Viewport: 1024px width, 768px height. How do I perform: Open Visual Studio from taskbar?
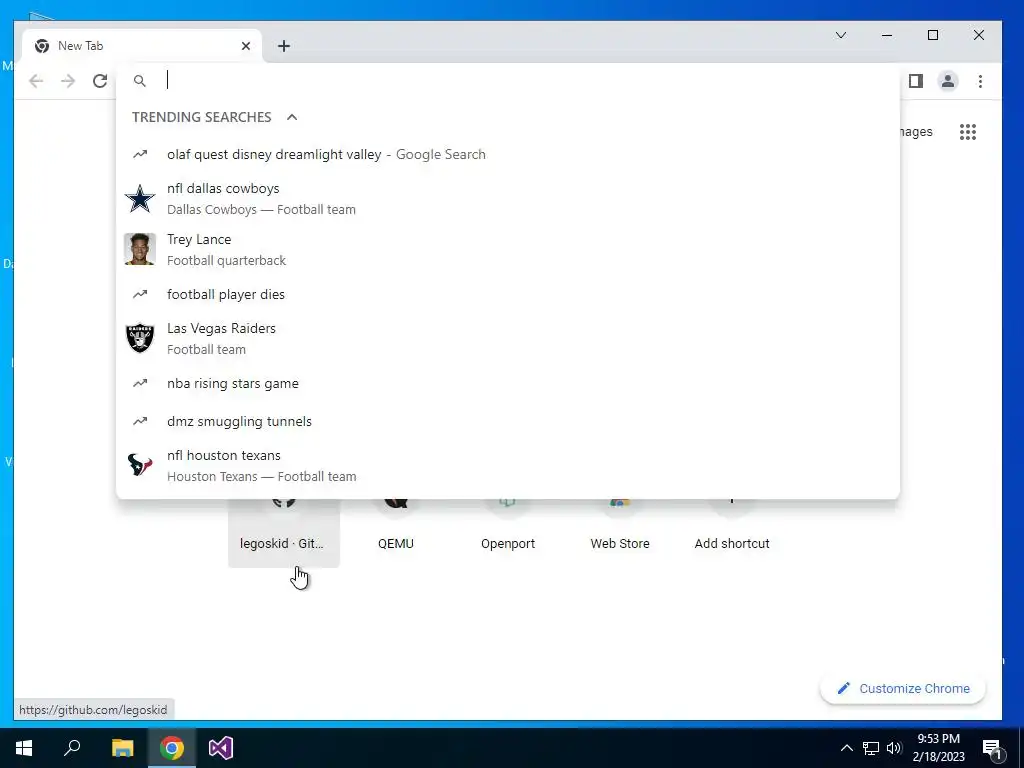(221, 748)
